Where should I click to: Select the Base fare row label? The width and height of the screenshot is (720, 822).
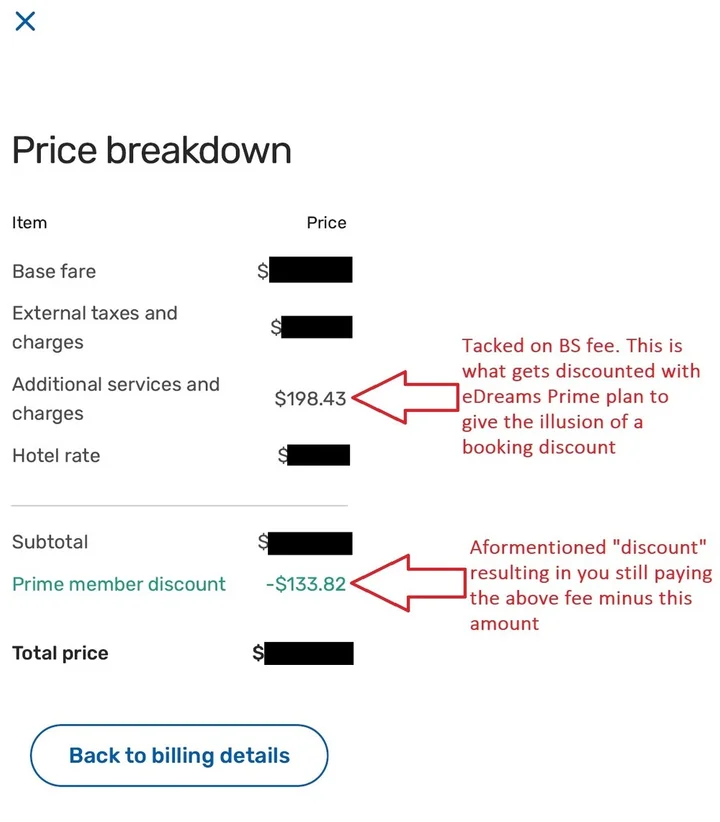pos(54,272)
